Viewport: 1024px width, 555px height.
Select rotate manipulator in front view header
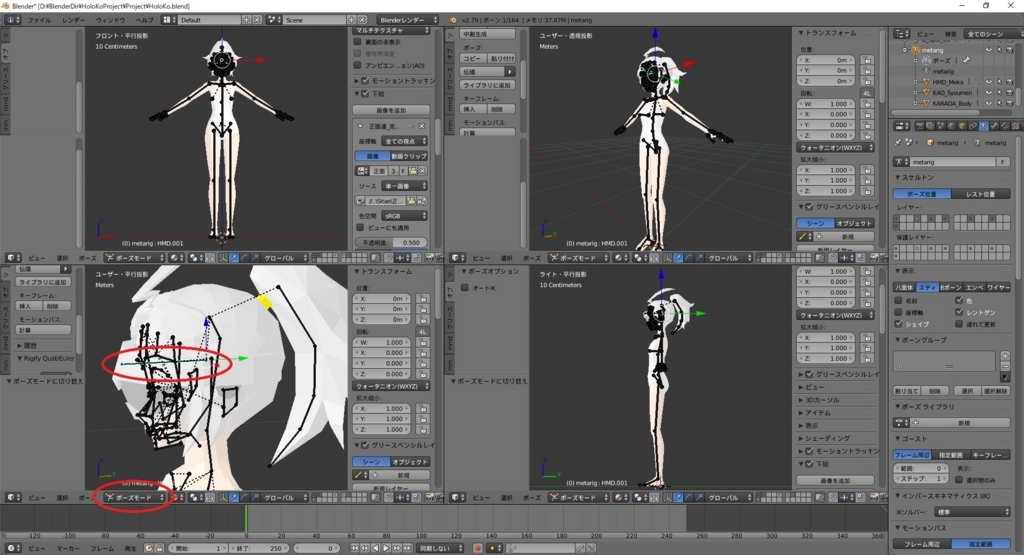[x=244, y=258]
